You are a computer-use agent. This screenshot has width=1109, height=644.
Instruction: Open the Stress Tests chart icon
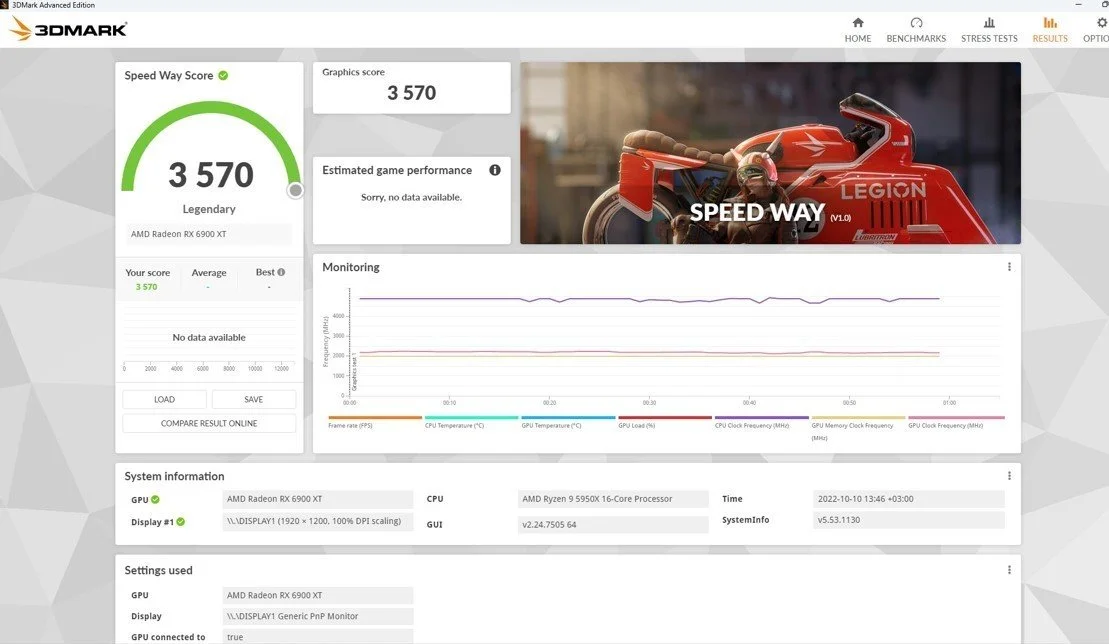pos(989,23)
